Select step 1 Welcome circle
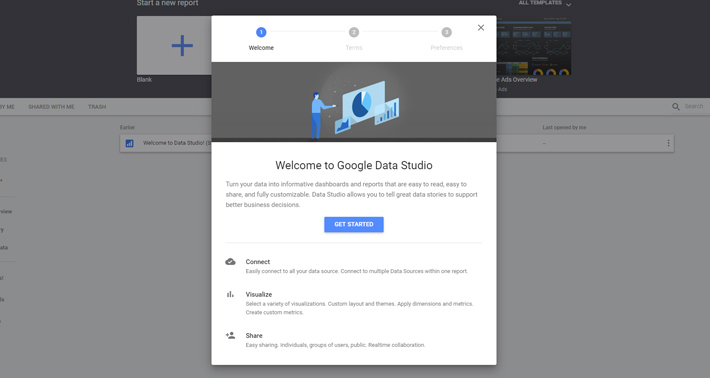The height and width of the screenshot is (378, 710). pyautogui.click(x=261, y=32)
